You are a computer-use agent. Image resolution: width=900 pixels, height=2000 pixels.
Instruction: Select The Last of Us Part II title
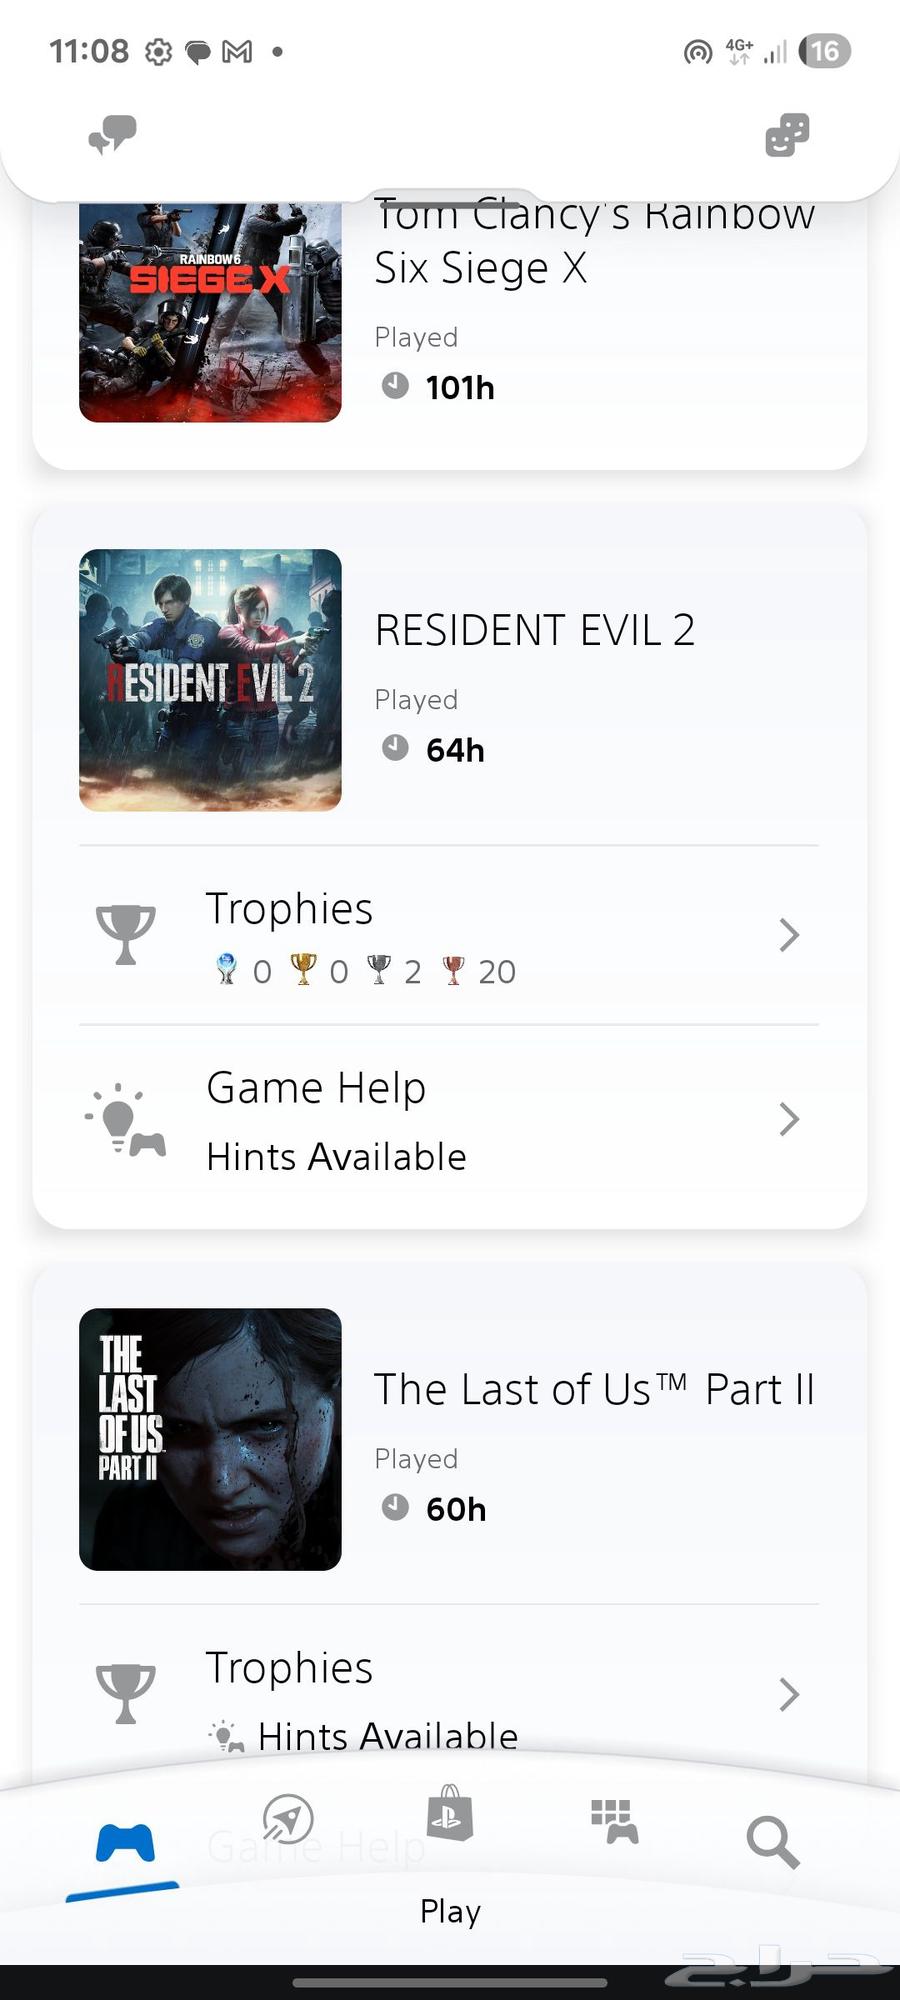coord(594,1389)
